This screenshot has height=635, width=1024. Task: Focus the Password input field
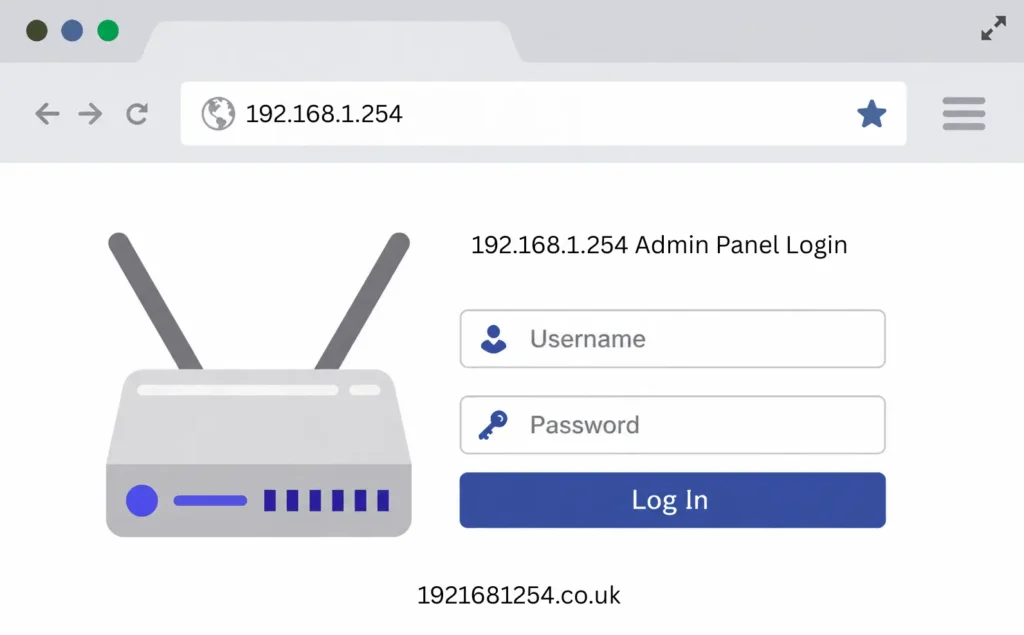[x=673, y=425]
